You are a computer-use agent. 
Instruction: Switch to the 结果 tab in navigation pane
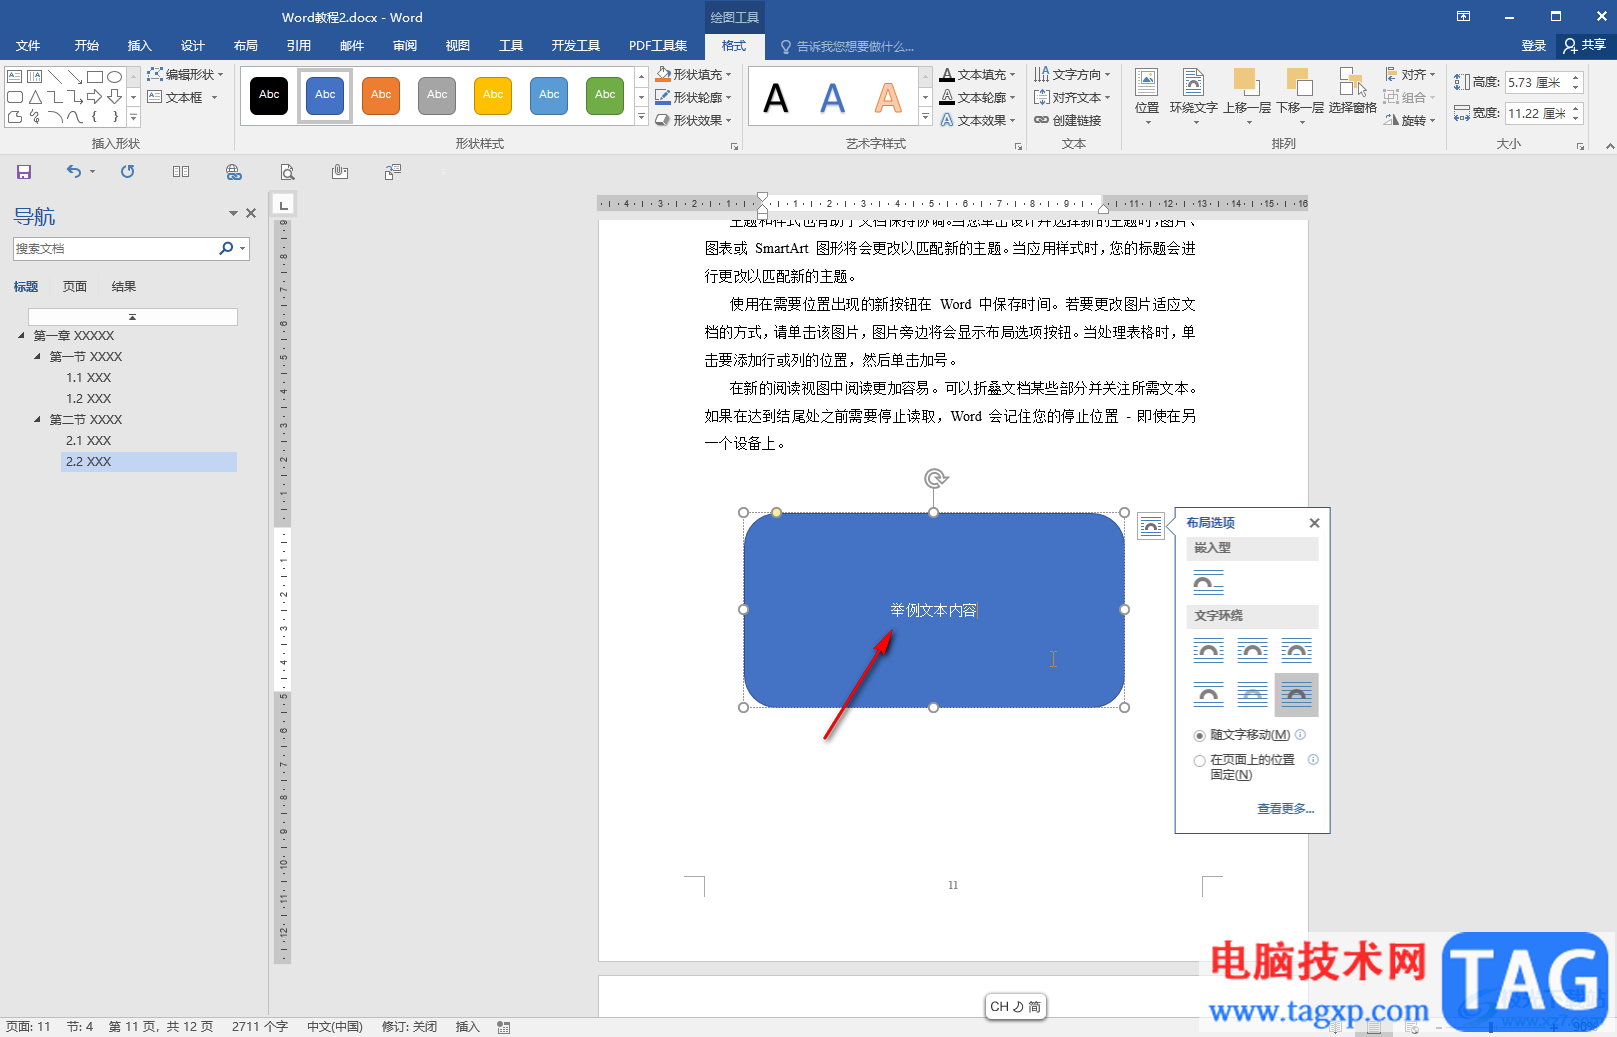124,287
